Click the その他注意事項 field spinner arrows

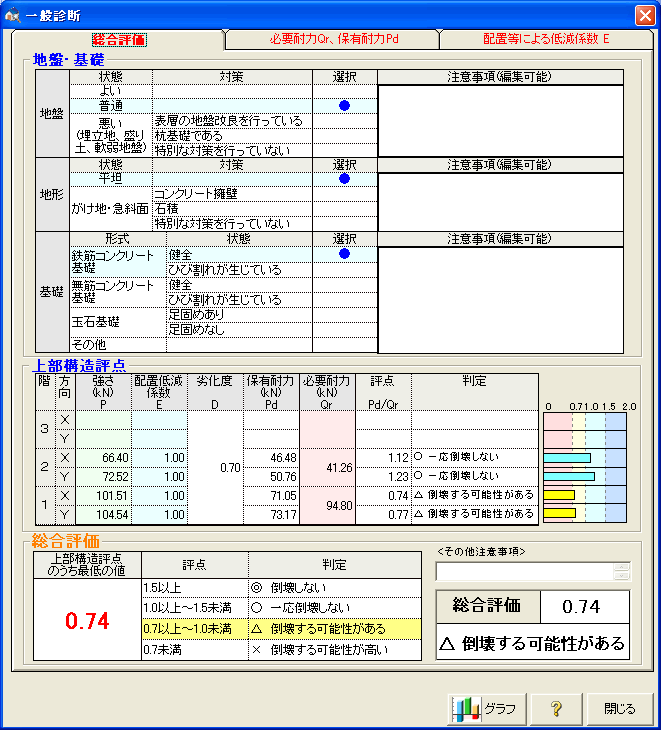[622, 571]
